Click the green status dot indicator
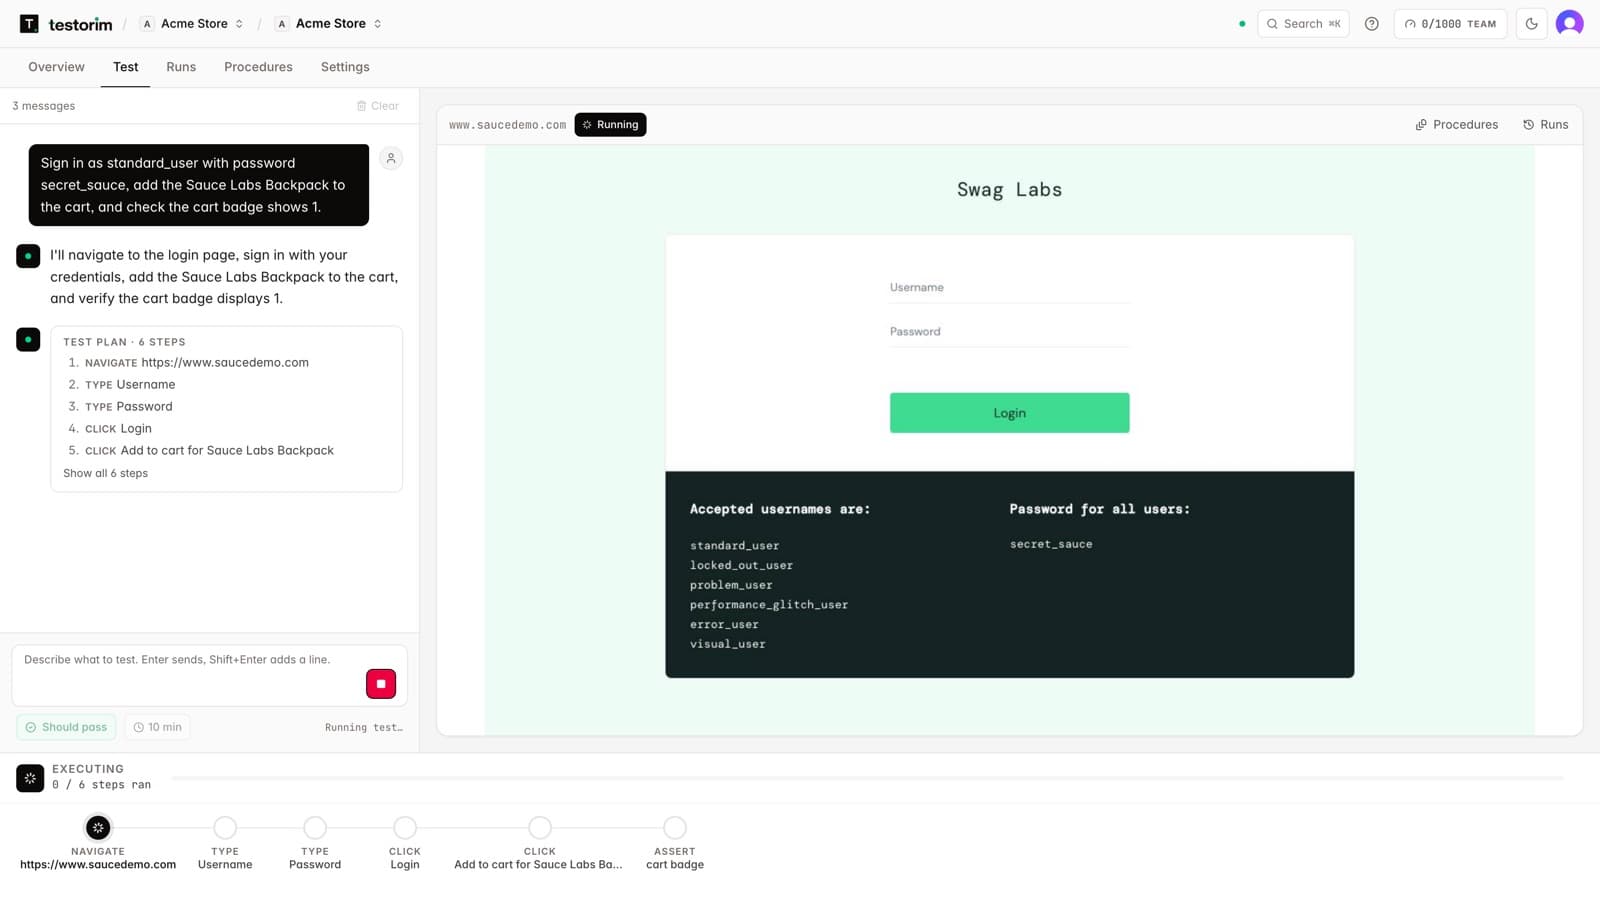Screen dimensions: 1600x900 (1242, 24)
